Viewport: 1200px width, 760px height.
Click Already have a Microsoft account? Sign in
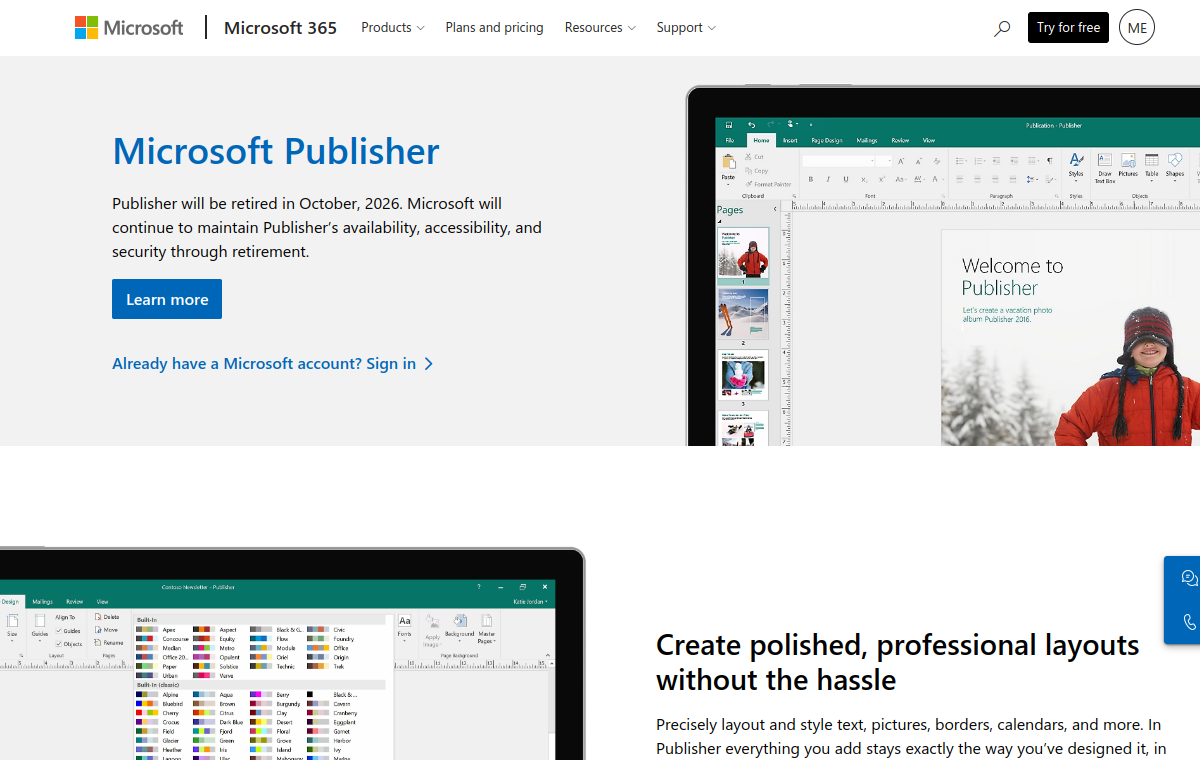[x=272, y=363]
